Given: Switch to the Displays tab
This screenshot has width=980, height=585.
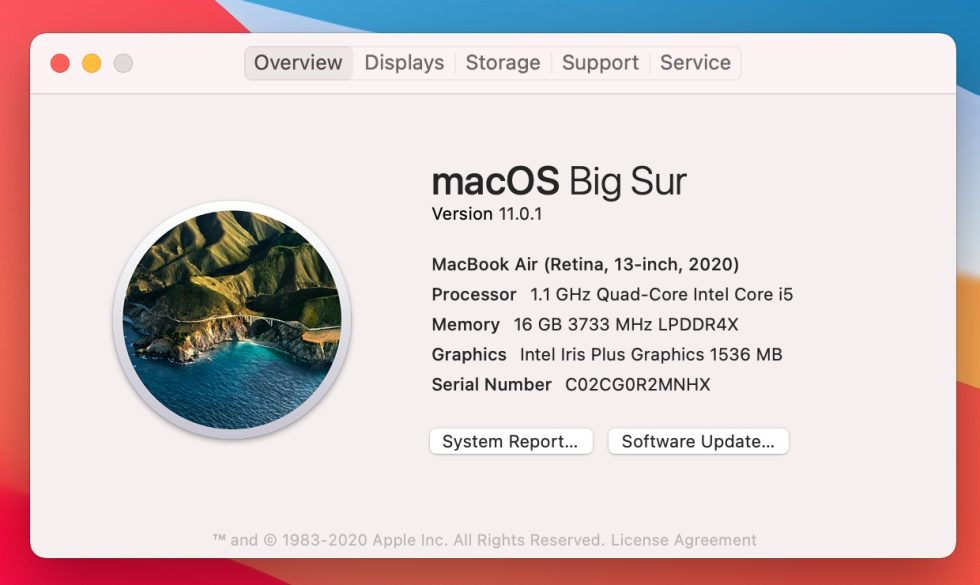Looking at the screenshot, I should (403, 63).
